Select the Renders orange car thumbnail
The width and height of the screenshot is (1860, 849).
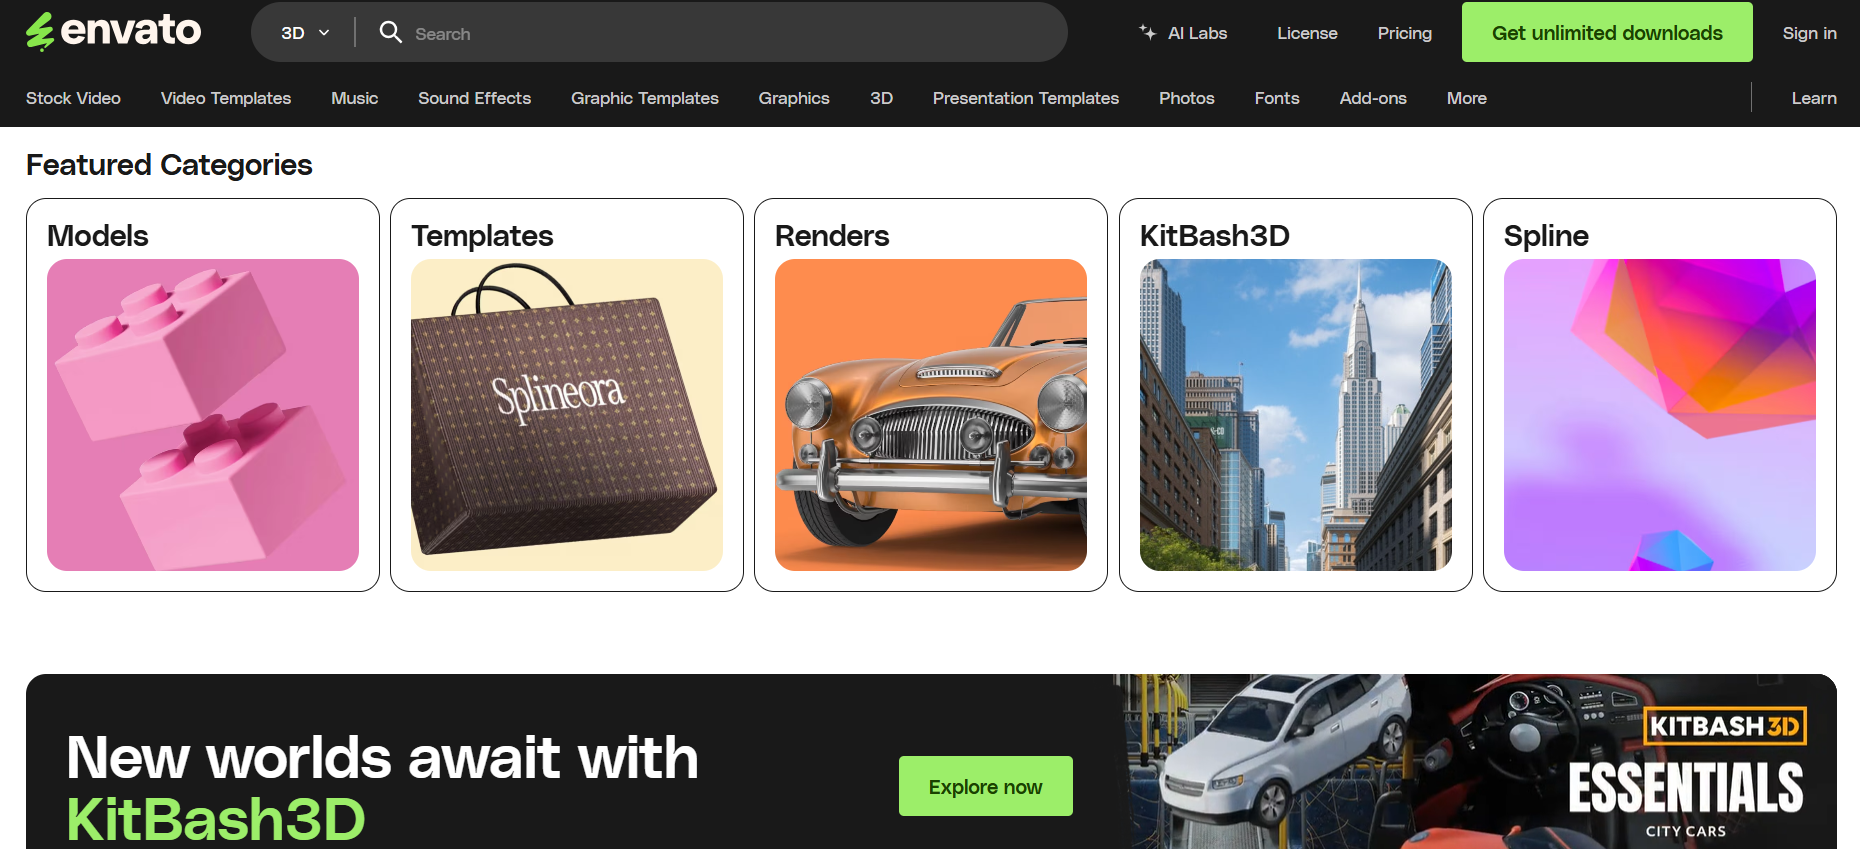931,415
